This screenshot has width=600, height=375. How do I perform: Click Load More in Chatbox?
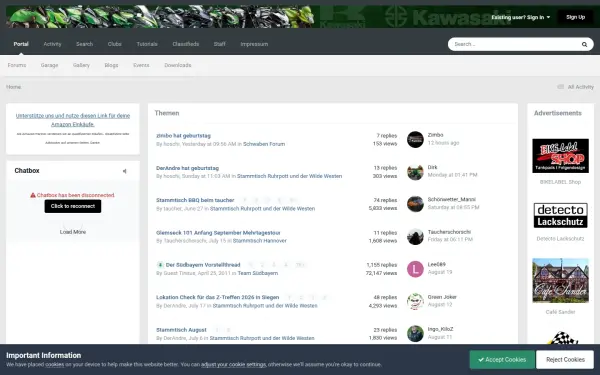pyautogui.click(x=73, y=232)
